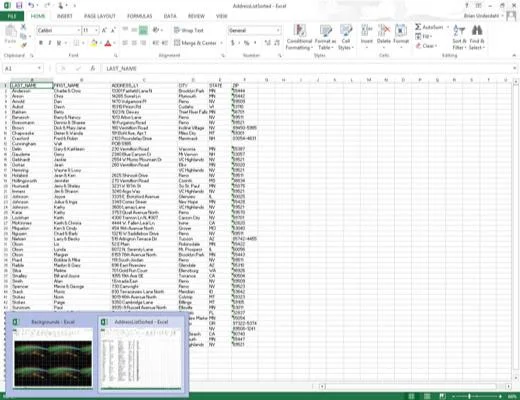This screenshot has height=400, width=520.
Task: Open the Cell Styles gallery
Action: 346,37
